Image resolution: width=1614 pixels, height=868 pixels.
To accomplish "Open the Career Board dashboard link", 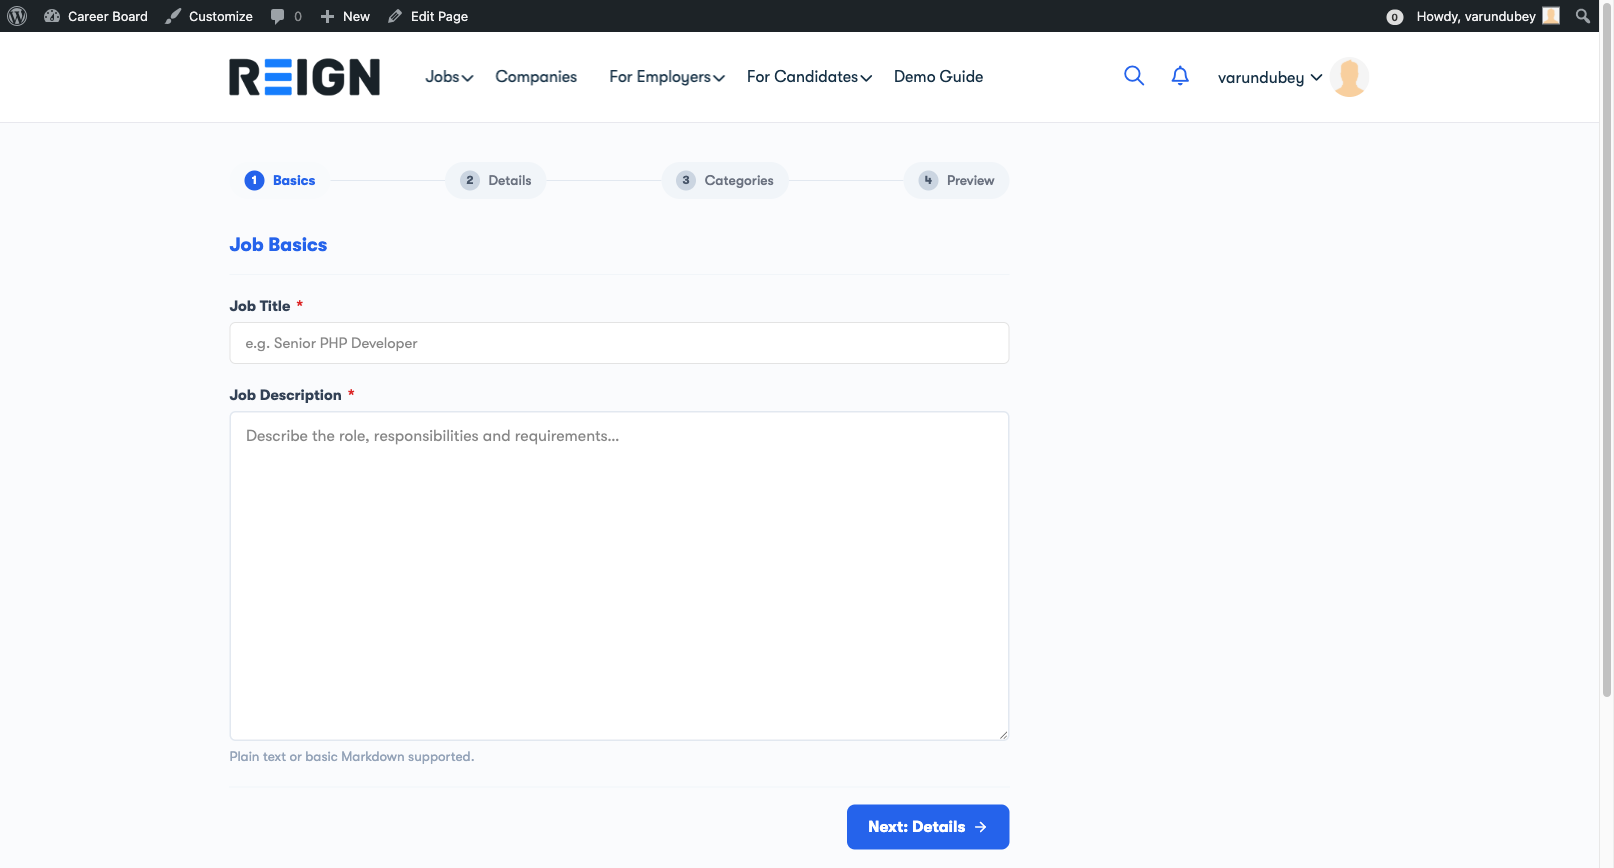I will click(x=96, y=16).
